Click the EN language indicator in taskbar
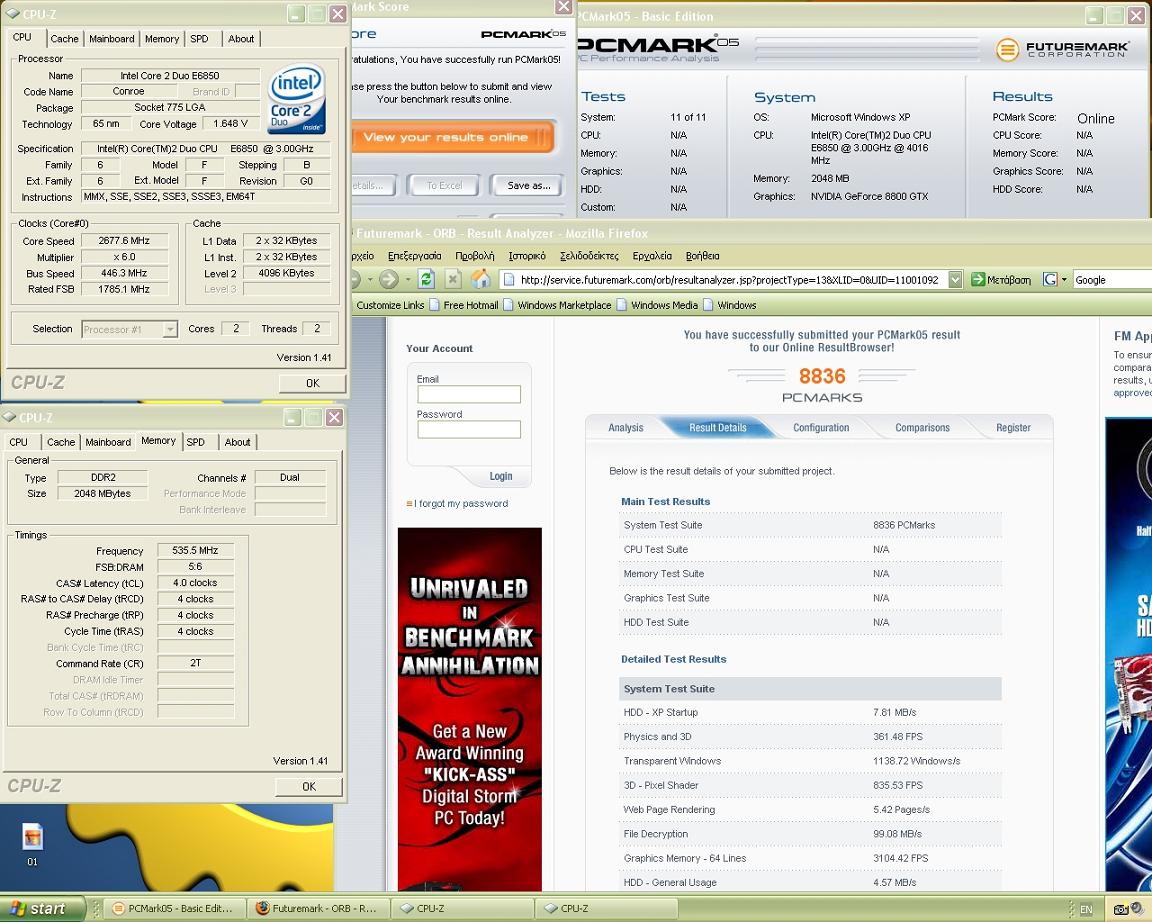This screenshot has width=1152, height=922. tap(1086, 910)
